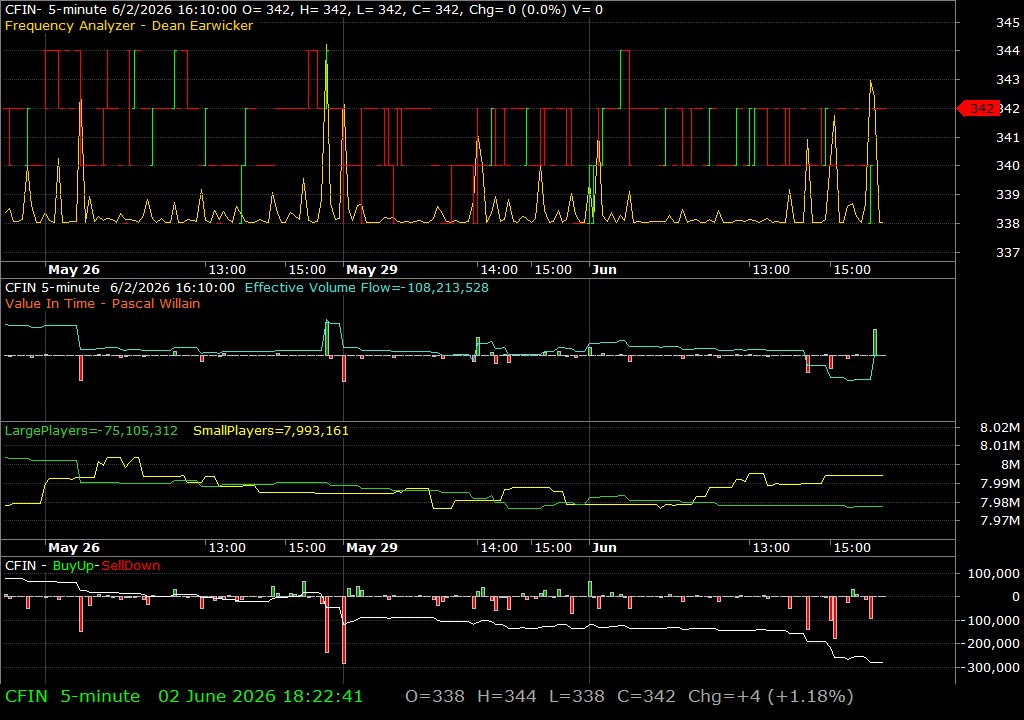This screenshot has width=1024, height=720.
Task: Click the 339 price axis label
Action: coord(1008,194)
